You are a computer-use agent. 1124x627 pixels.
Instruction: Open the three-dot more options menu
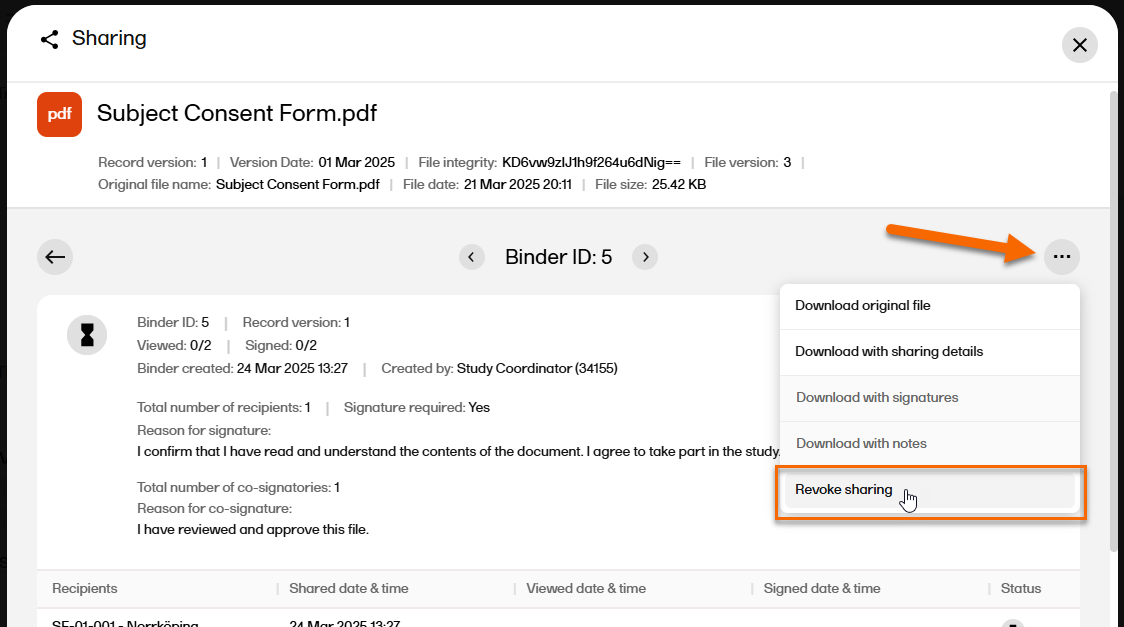pyautogui.click(x=1062, y=257)
